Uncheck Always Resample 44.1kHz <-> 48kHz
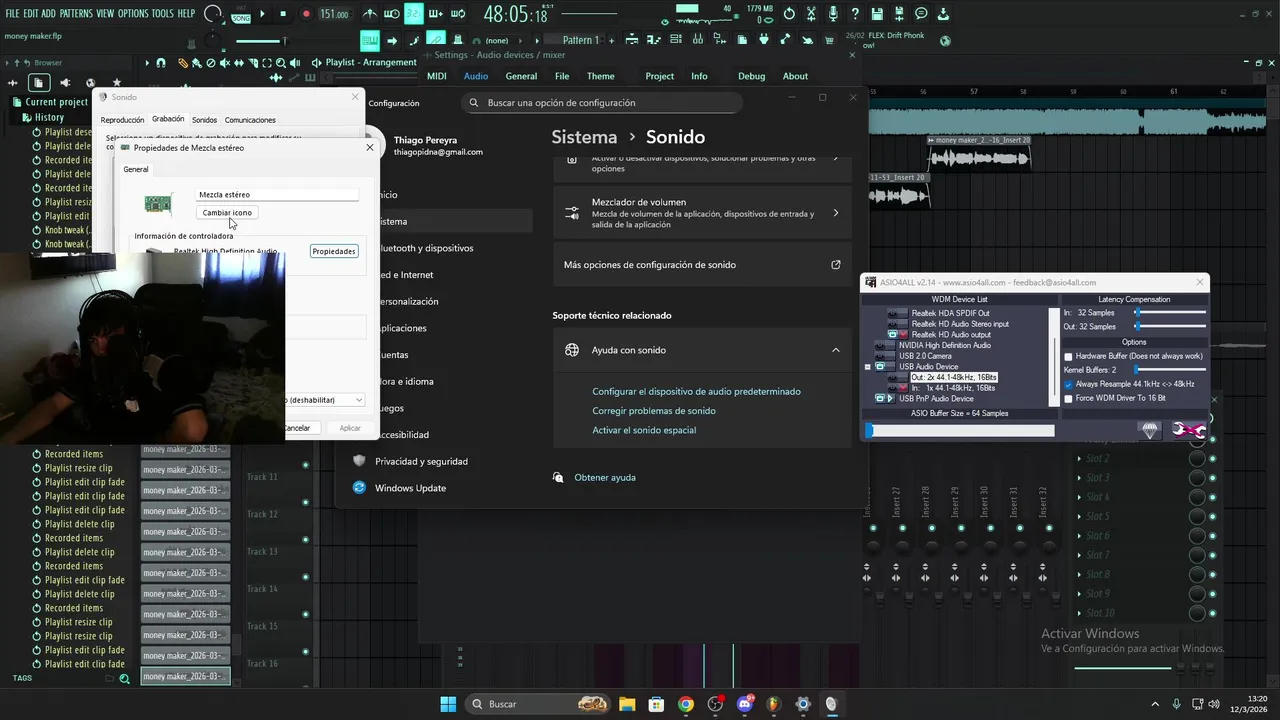The height and width of the screenshot is (720, 1280). point(1069,384)
